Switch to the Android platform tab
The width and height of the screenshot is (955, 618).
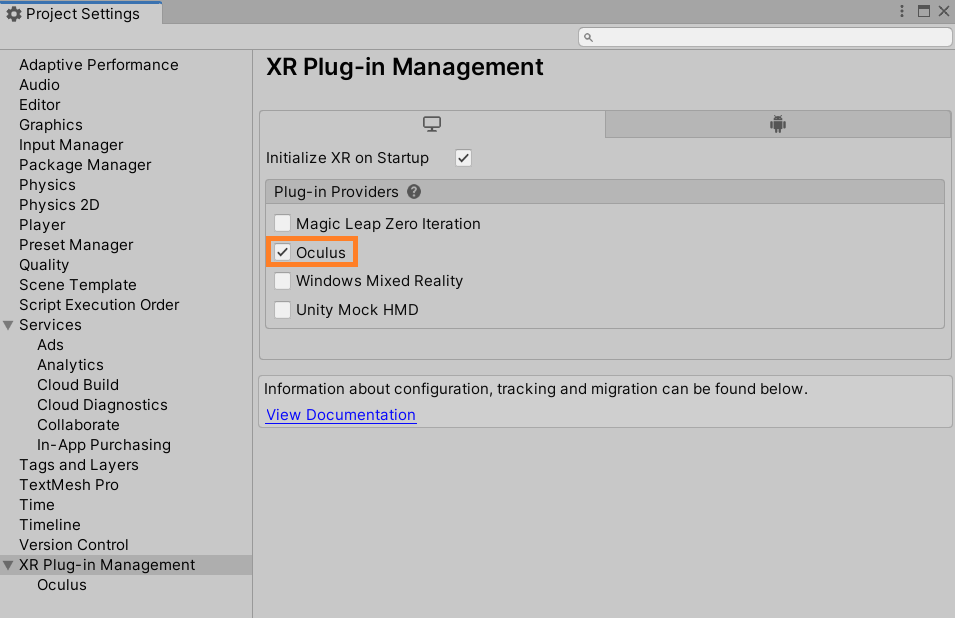point(778,124)
